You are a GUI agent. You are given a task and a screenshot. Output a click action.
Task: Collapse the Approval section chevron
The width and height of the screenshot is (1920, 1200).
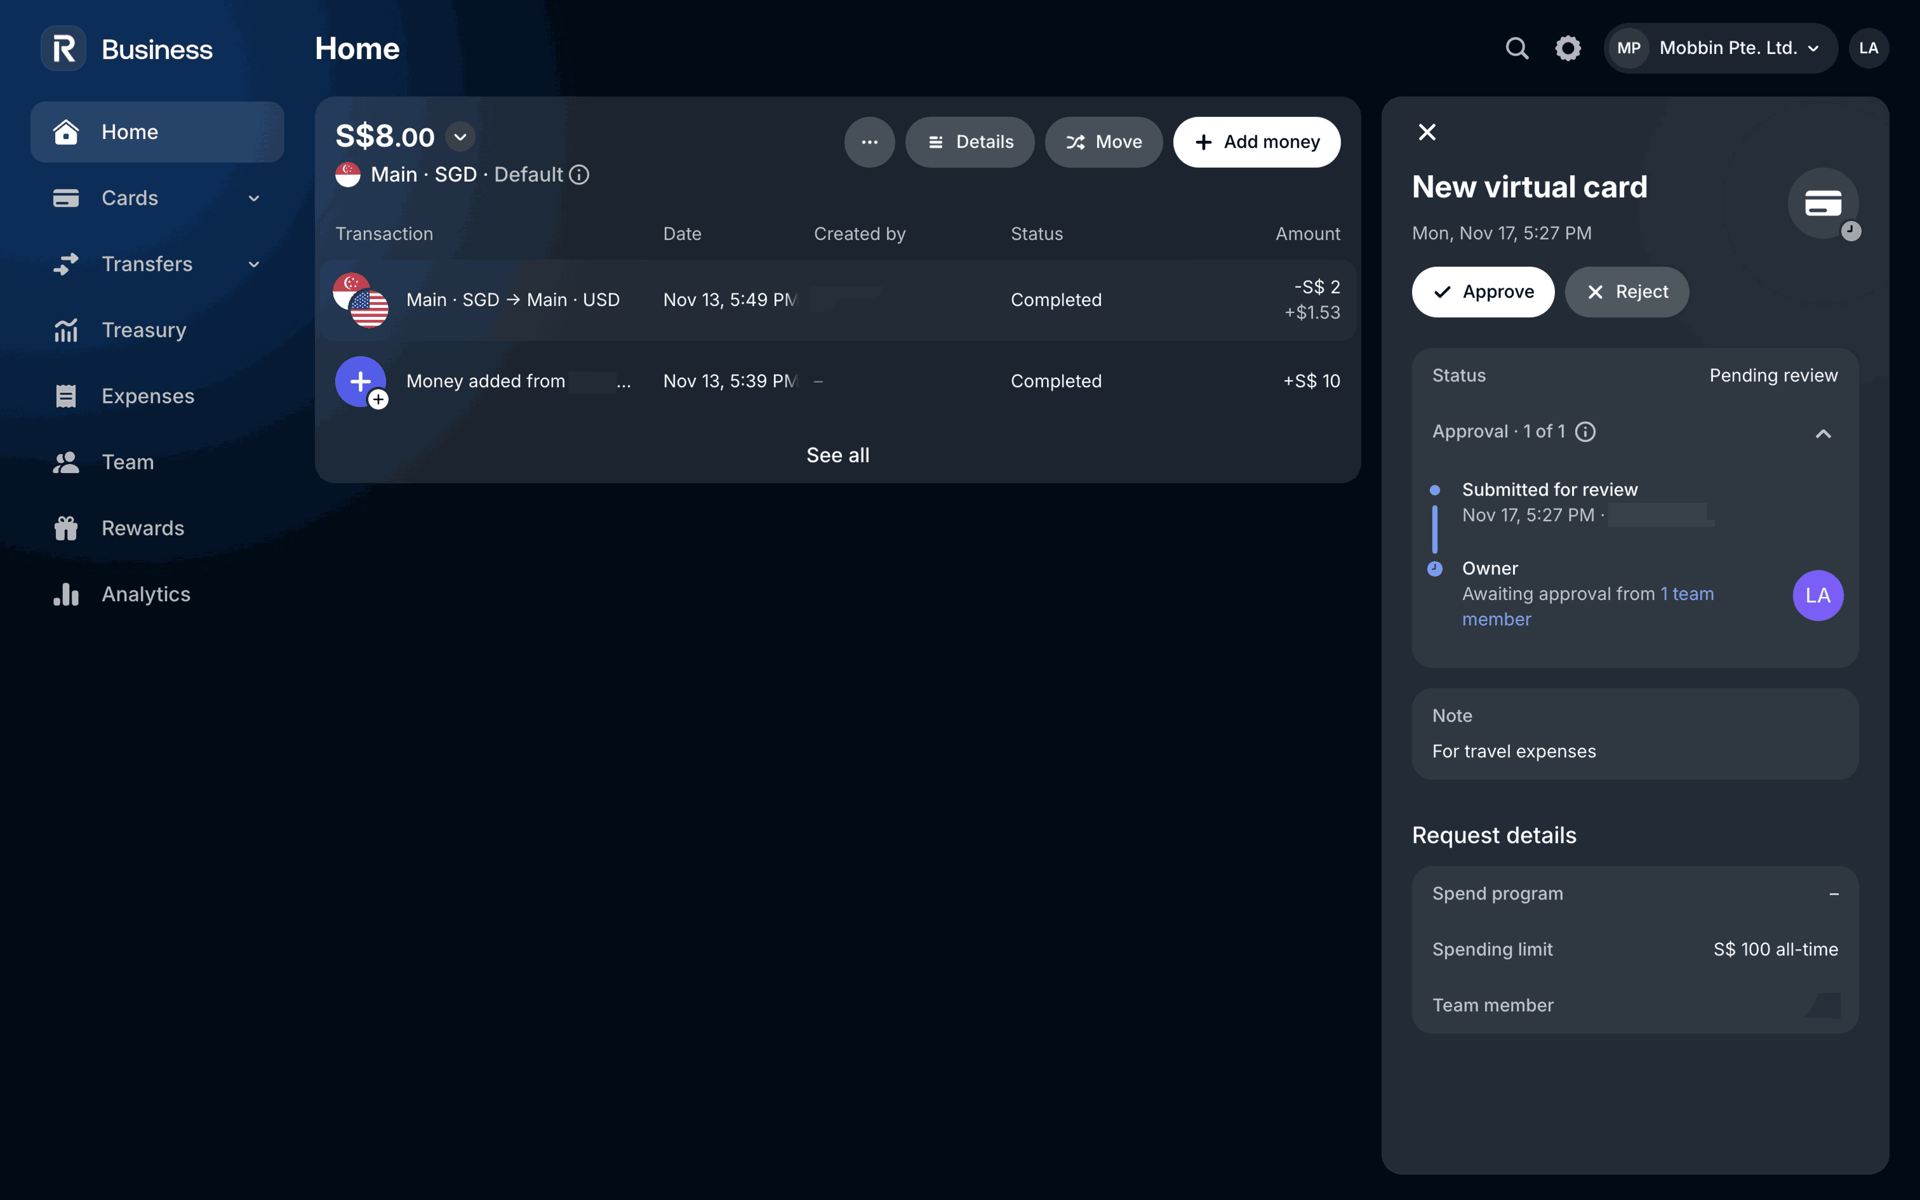tap(1823, 433)
